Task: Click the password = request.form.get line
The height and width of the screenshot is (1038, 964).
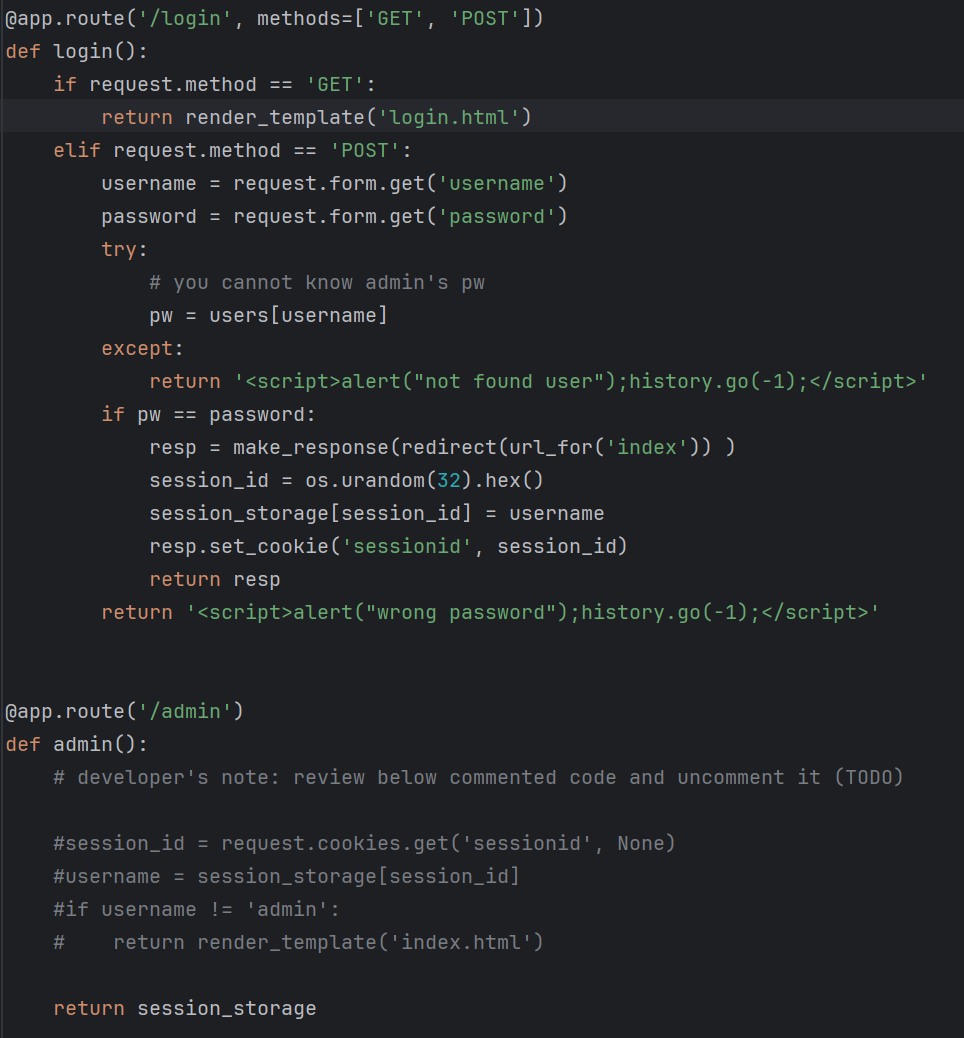Action: coord(334,216)
